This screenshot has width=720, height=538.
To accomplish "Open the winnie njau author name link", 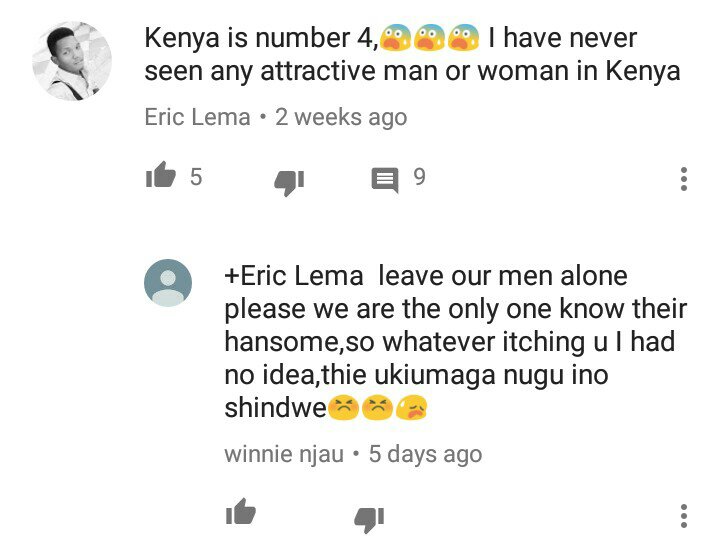I will click(x=284, y=454).
